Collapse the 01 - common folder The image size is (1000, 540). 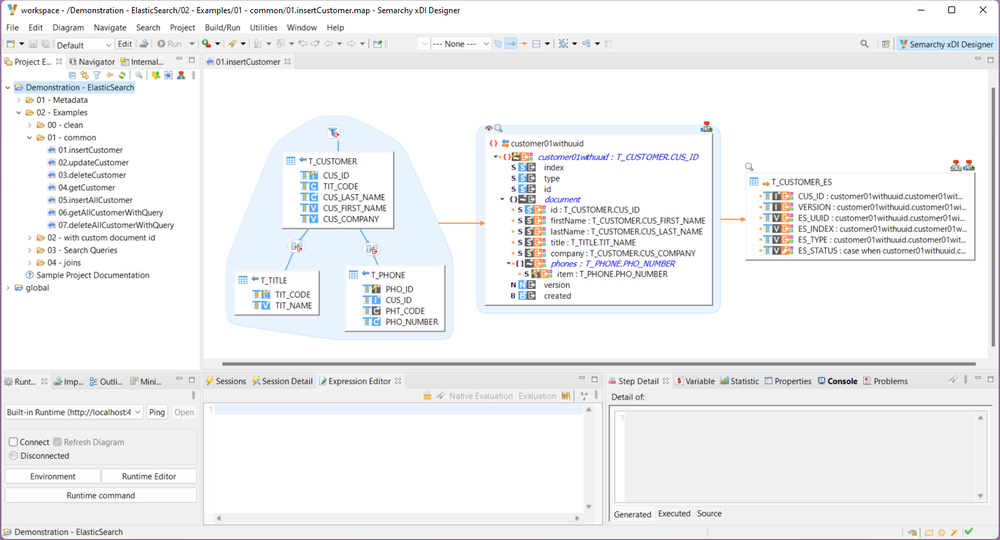click(x=30, y=138)
